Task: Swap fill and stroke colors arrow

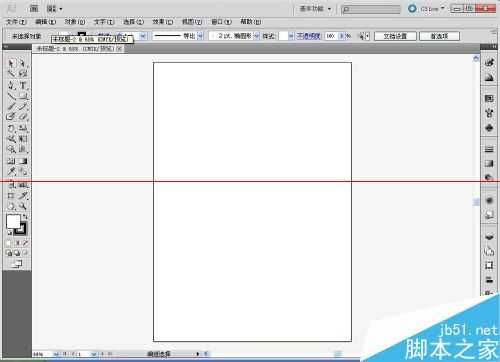Action: pyautogui.click(x=25, y=217)
